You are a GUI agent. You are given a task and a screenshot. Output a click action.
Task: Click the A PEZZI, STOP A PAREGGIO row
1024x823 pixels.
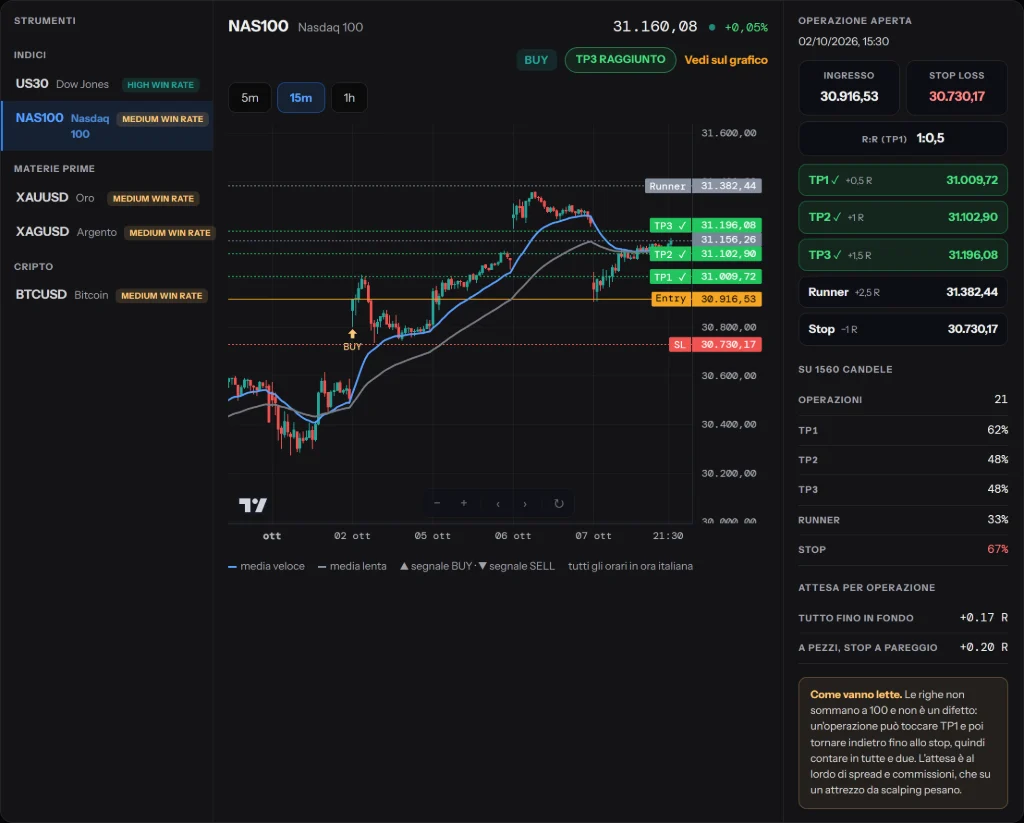(903, 647)
